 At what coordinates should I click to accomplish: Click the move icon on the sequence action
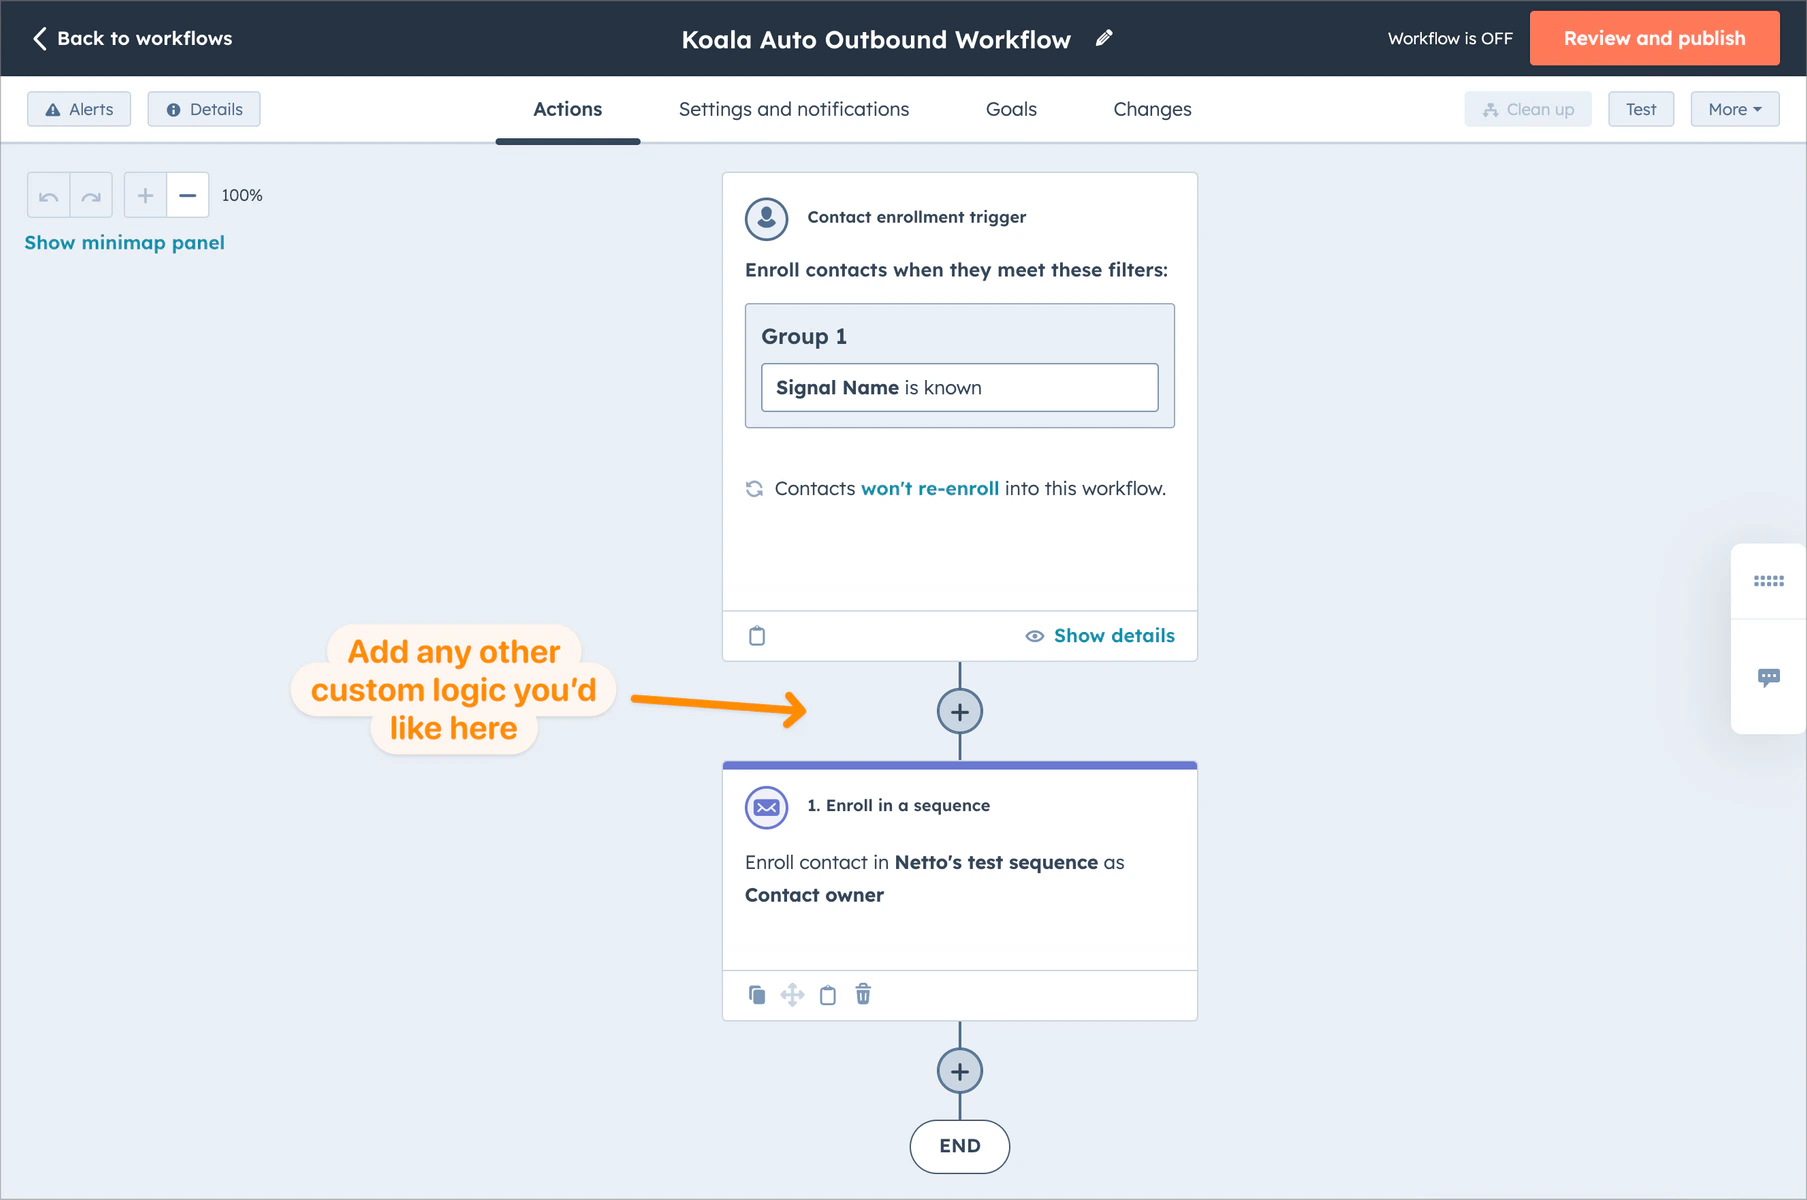pyautogui.click(x=792, y=994)
